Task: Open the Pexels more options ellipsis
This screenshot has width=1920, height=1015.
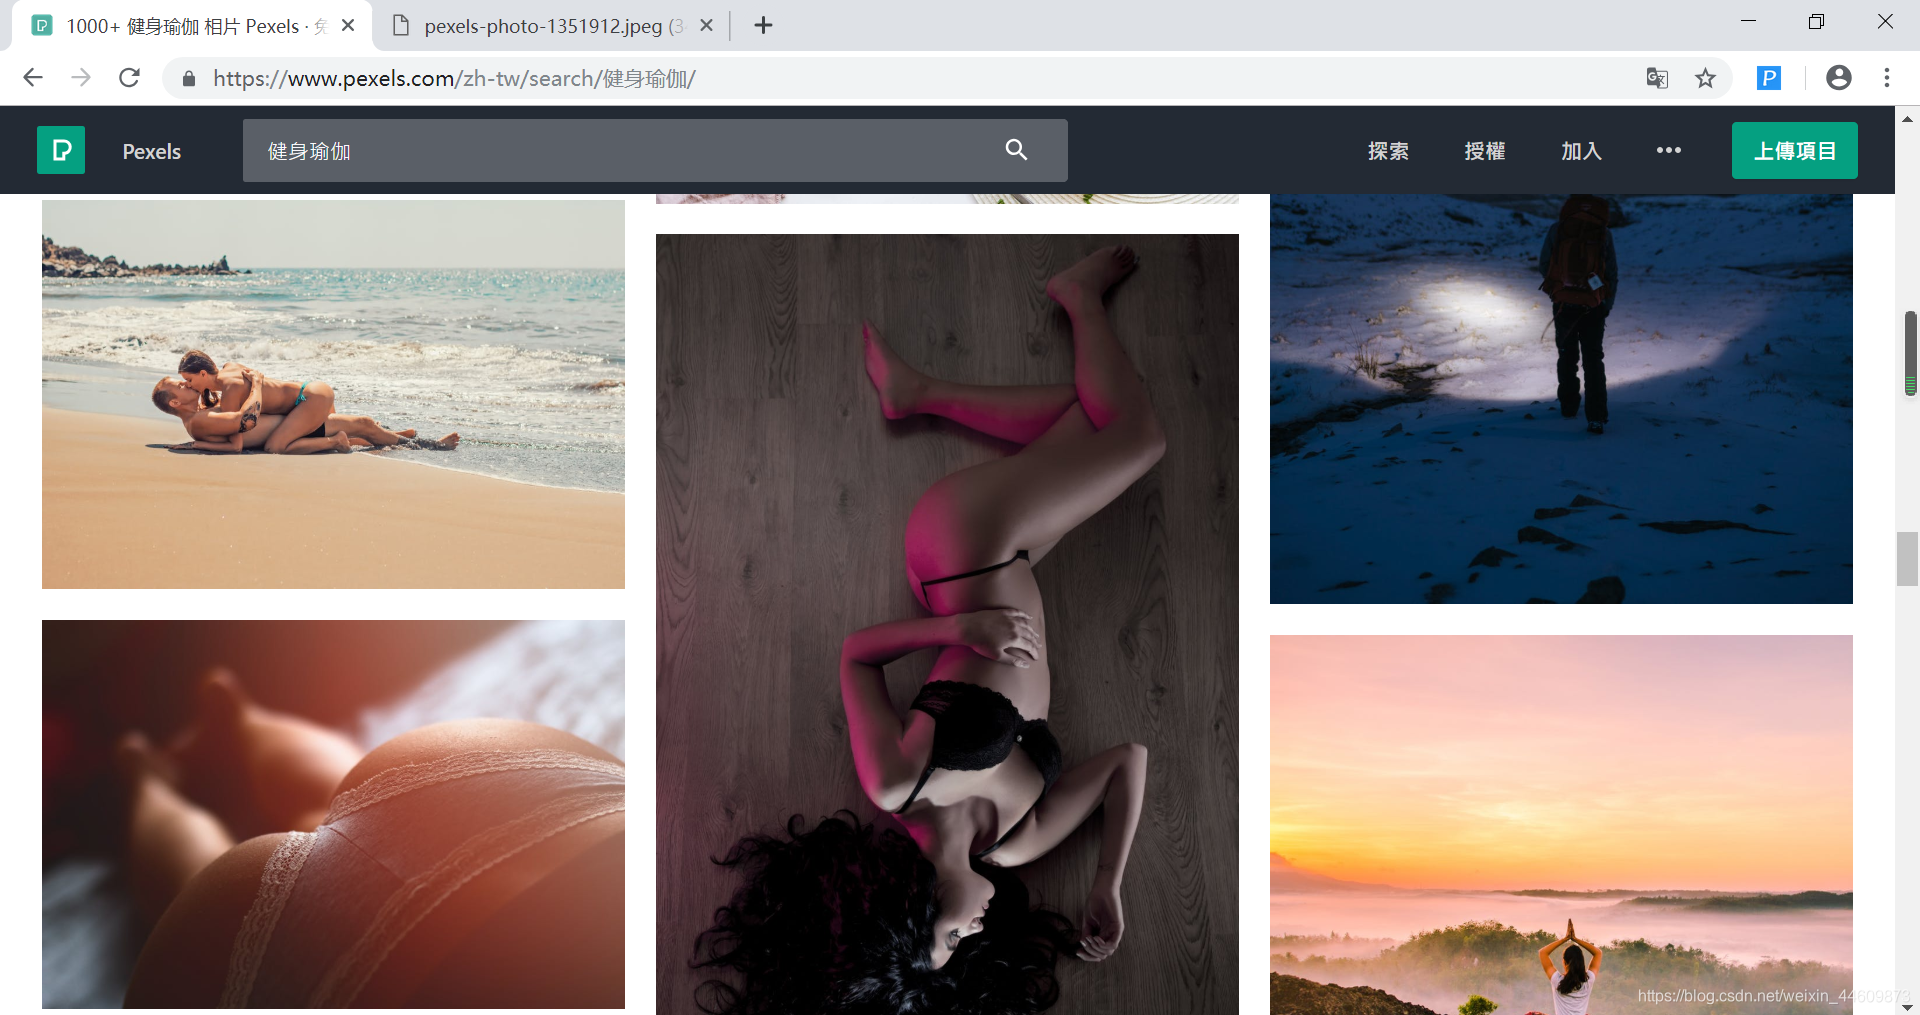Action: coord(1668,150)
